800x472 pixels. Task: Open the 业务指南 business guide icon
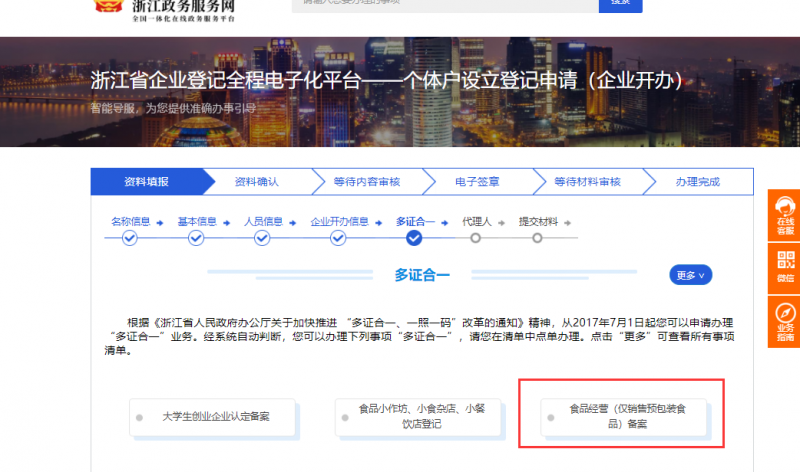785,320
